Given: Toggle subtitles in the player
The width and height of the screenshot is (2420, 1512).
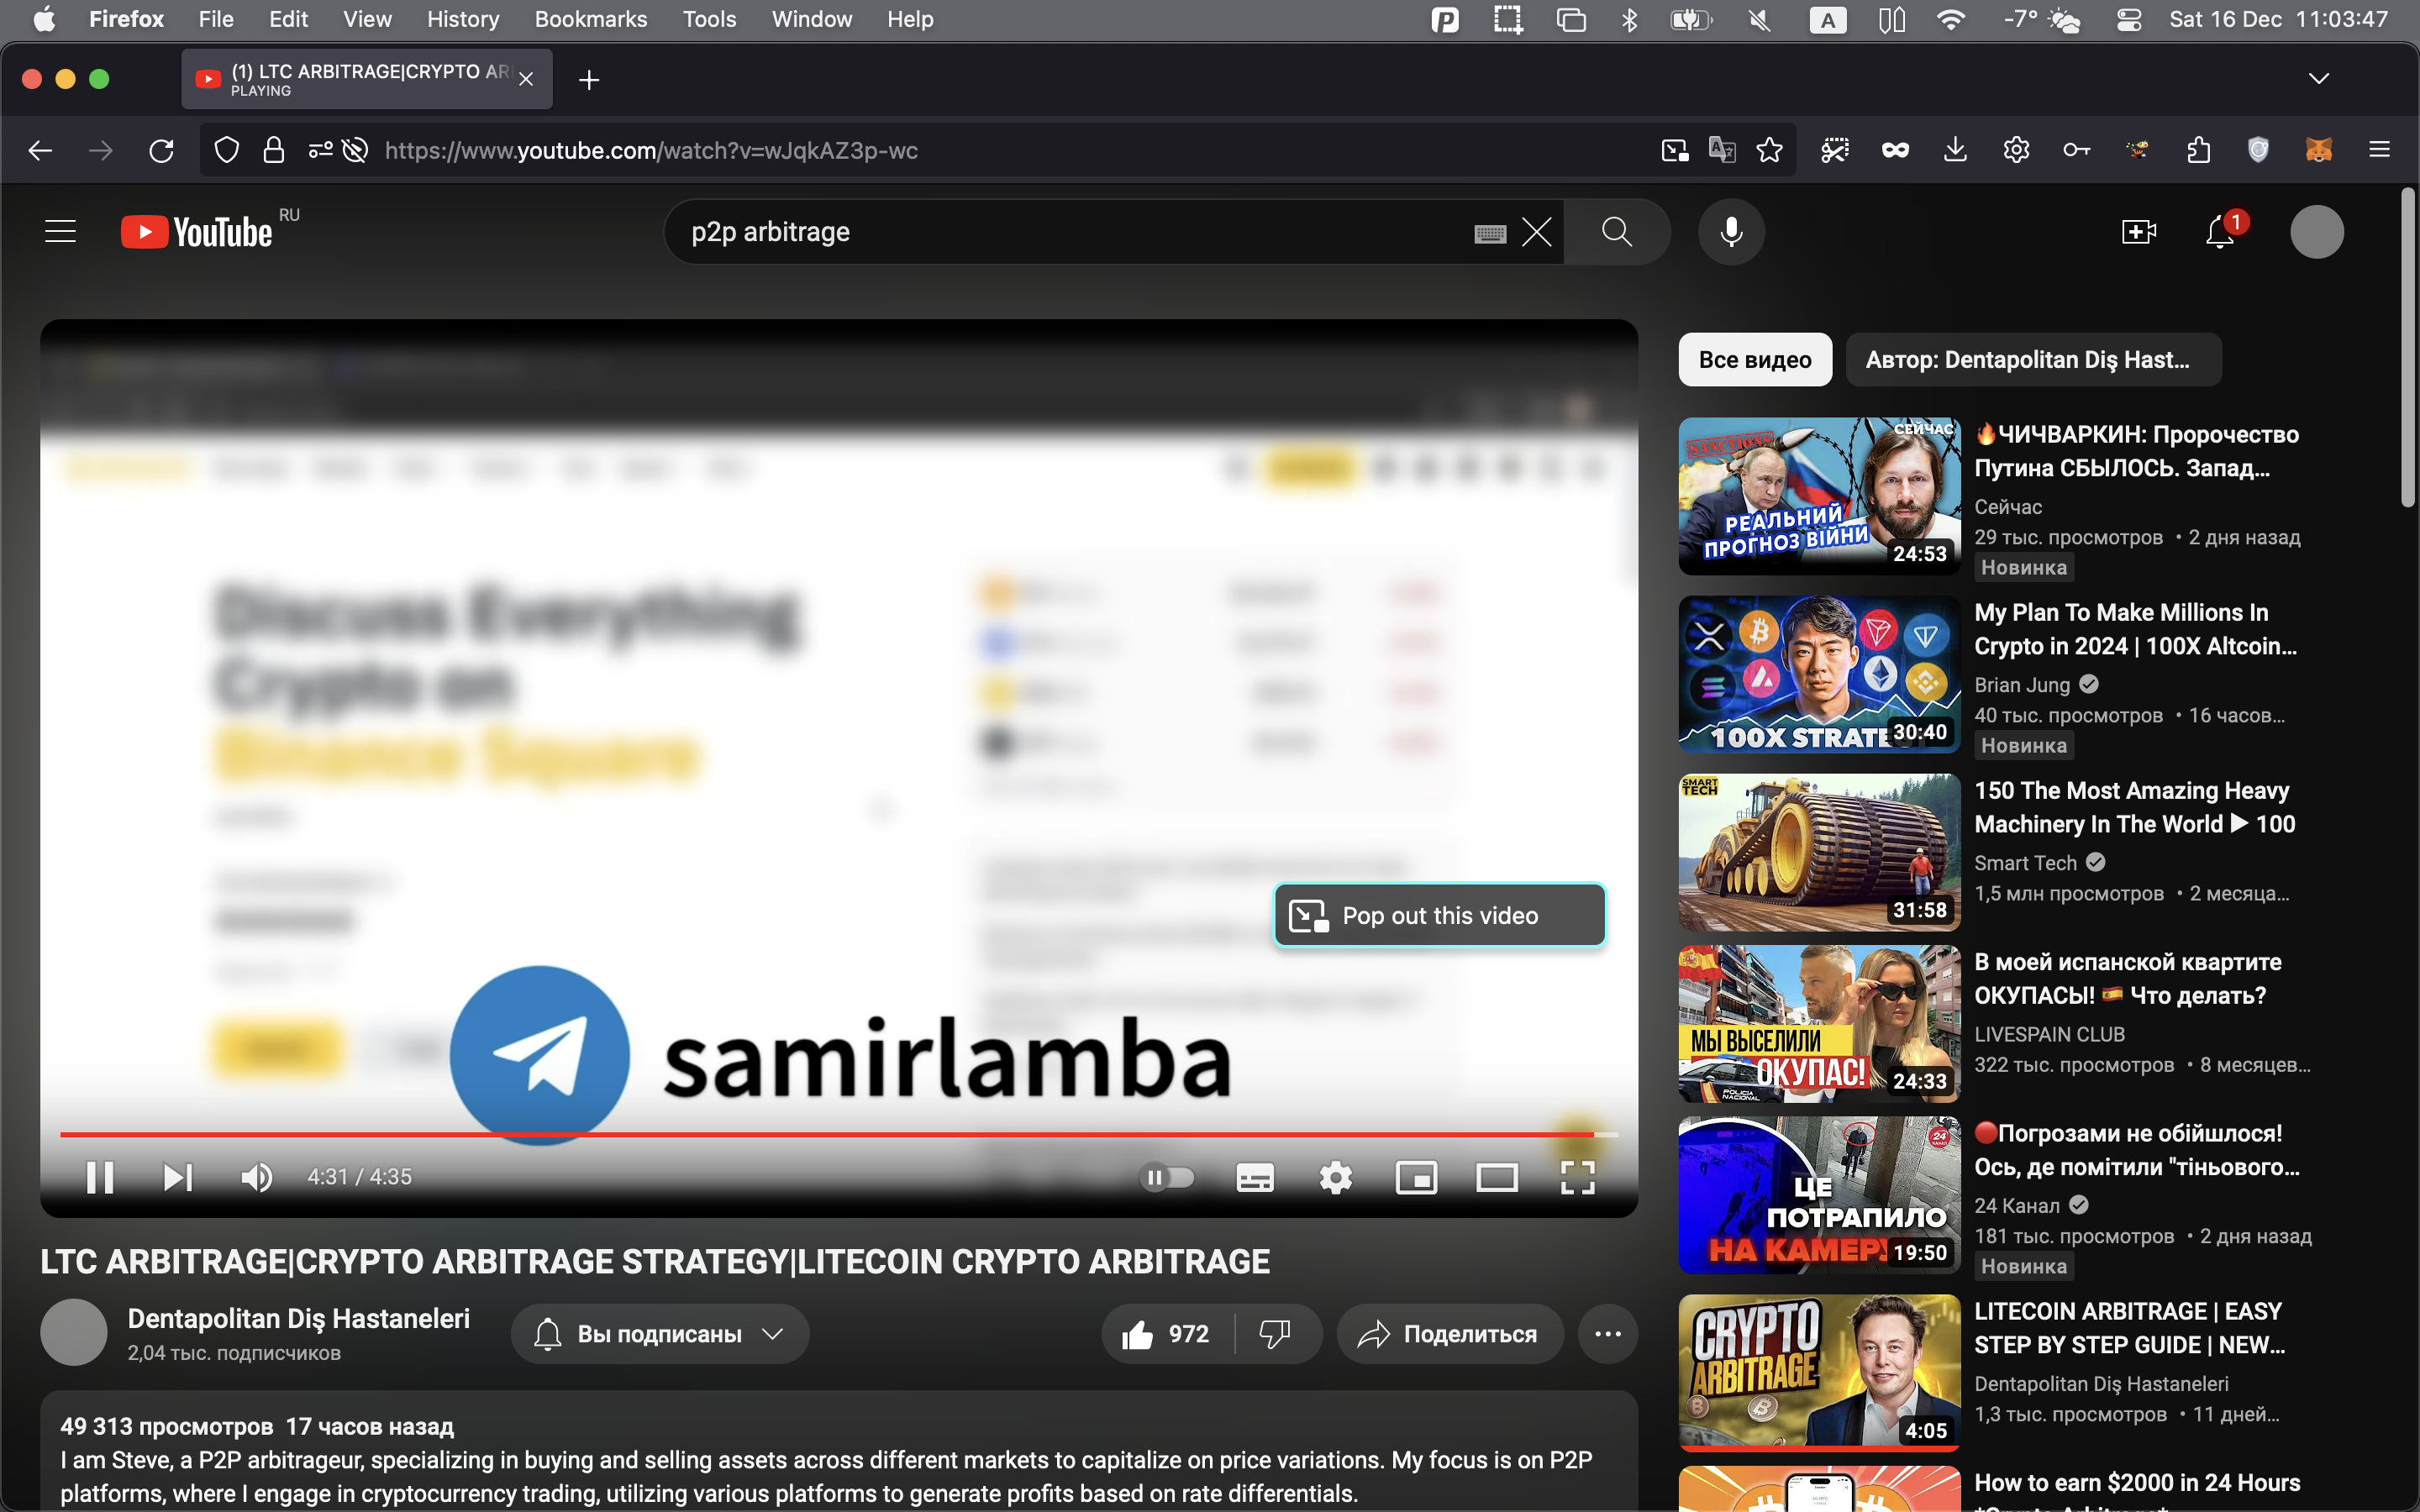Looking at the screenshot, I should click(x=1255, y=1177).
